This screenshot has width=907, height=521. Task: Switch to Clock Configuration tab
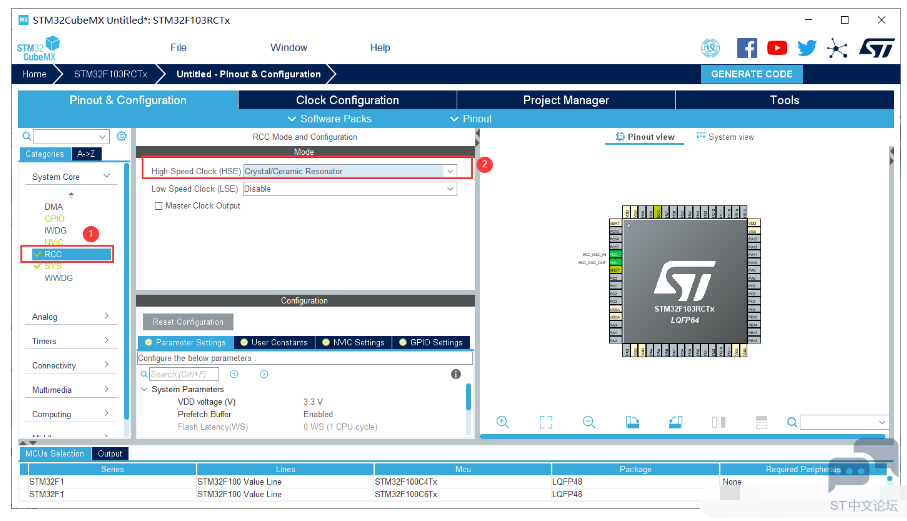click(x=348, y=100)
